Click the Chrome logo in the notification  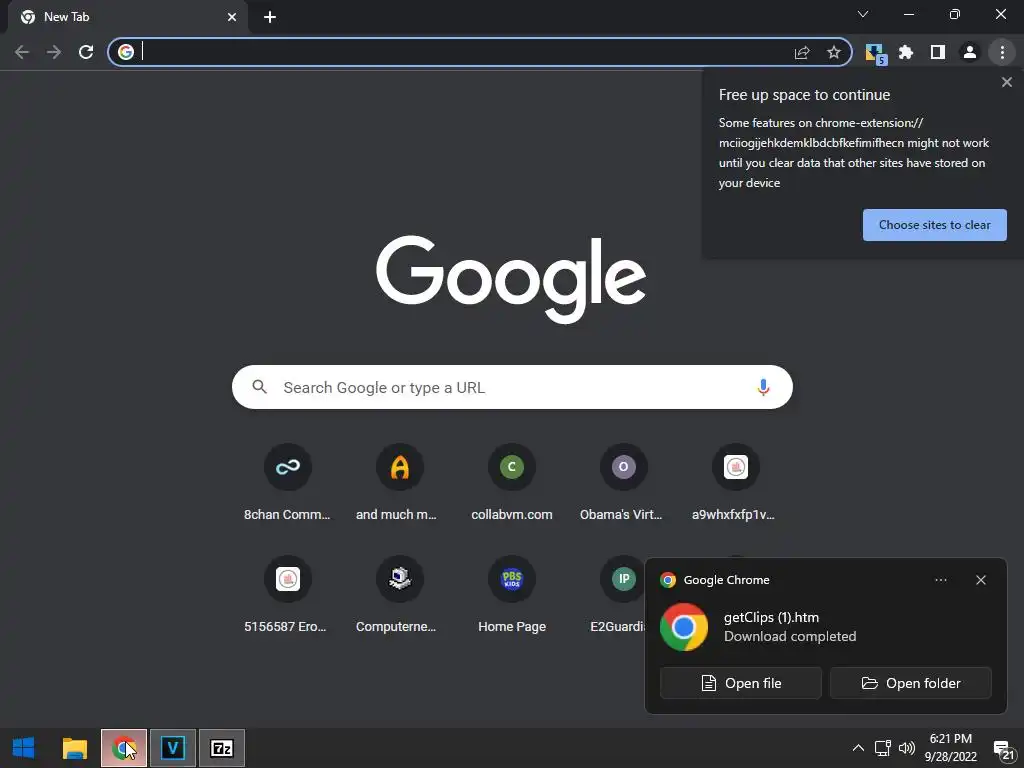point(684,627)
